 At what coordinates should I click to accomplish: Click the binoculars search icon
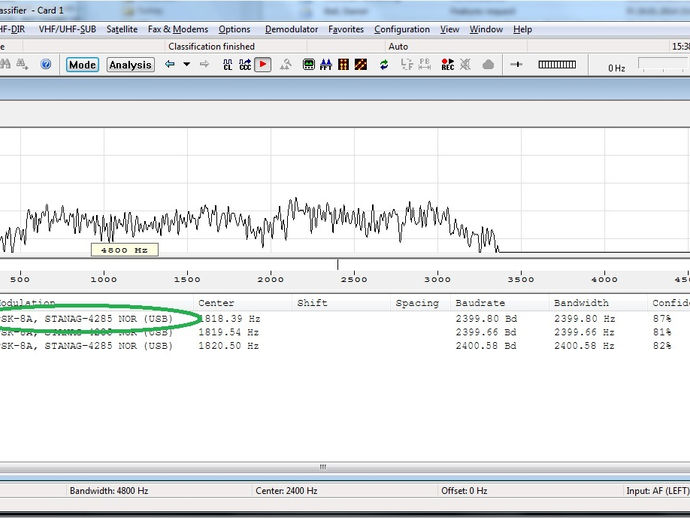5,65
